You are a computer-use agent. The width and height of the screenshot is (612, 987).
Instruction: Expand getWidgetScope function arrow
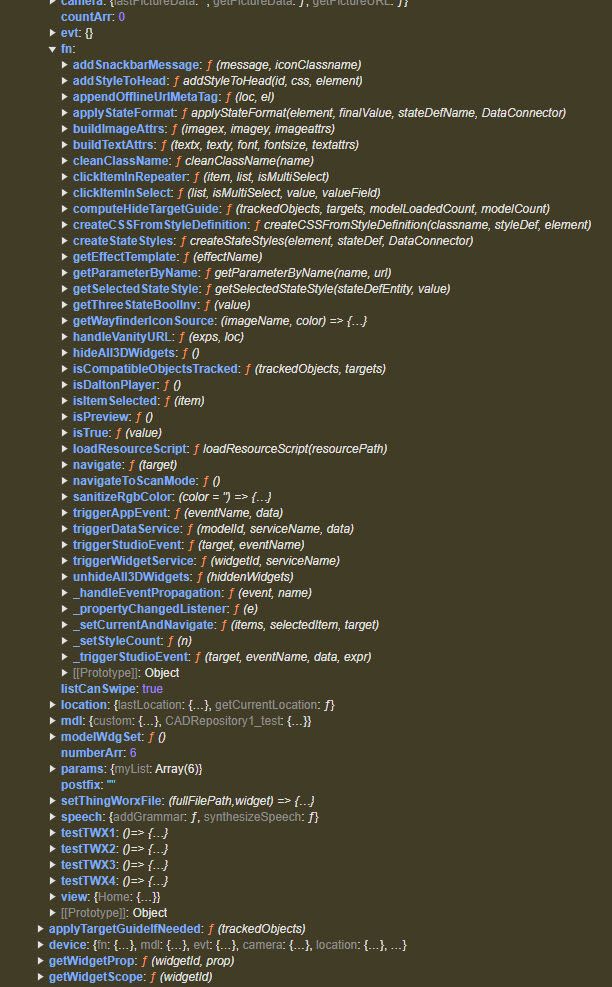[x=41, y=977]
